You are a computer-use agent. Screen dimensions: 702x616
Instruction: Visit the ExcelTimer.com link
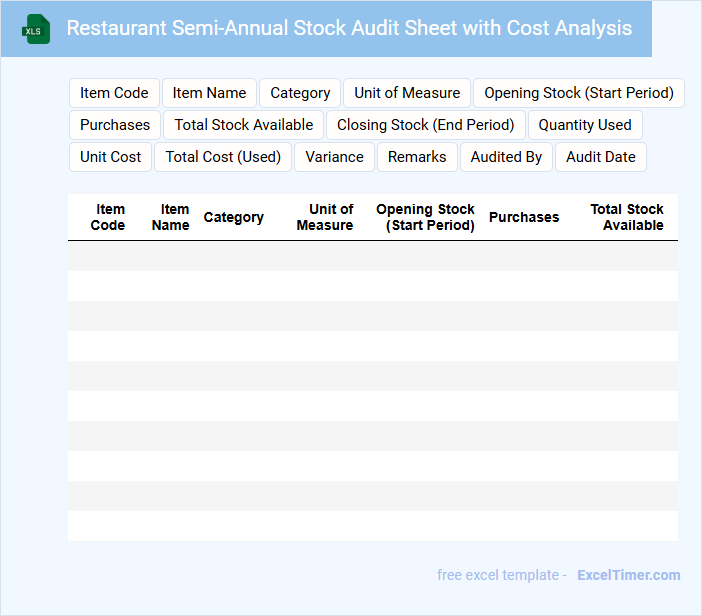[x=628, y=575]
